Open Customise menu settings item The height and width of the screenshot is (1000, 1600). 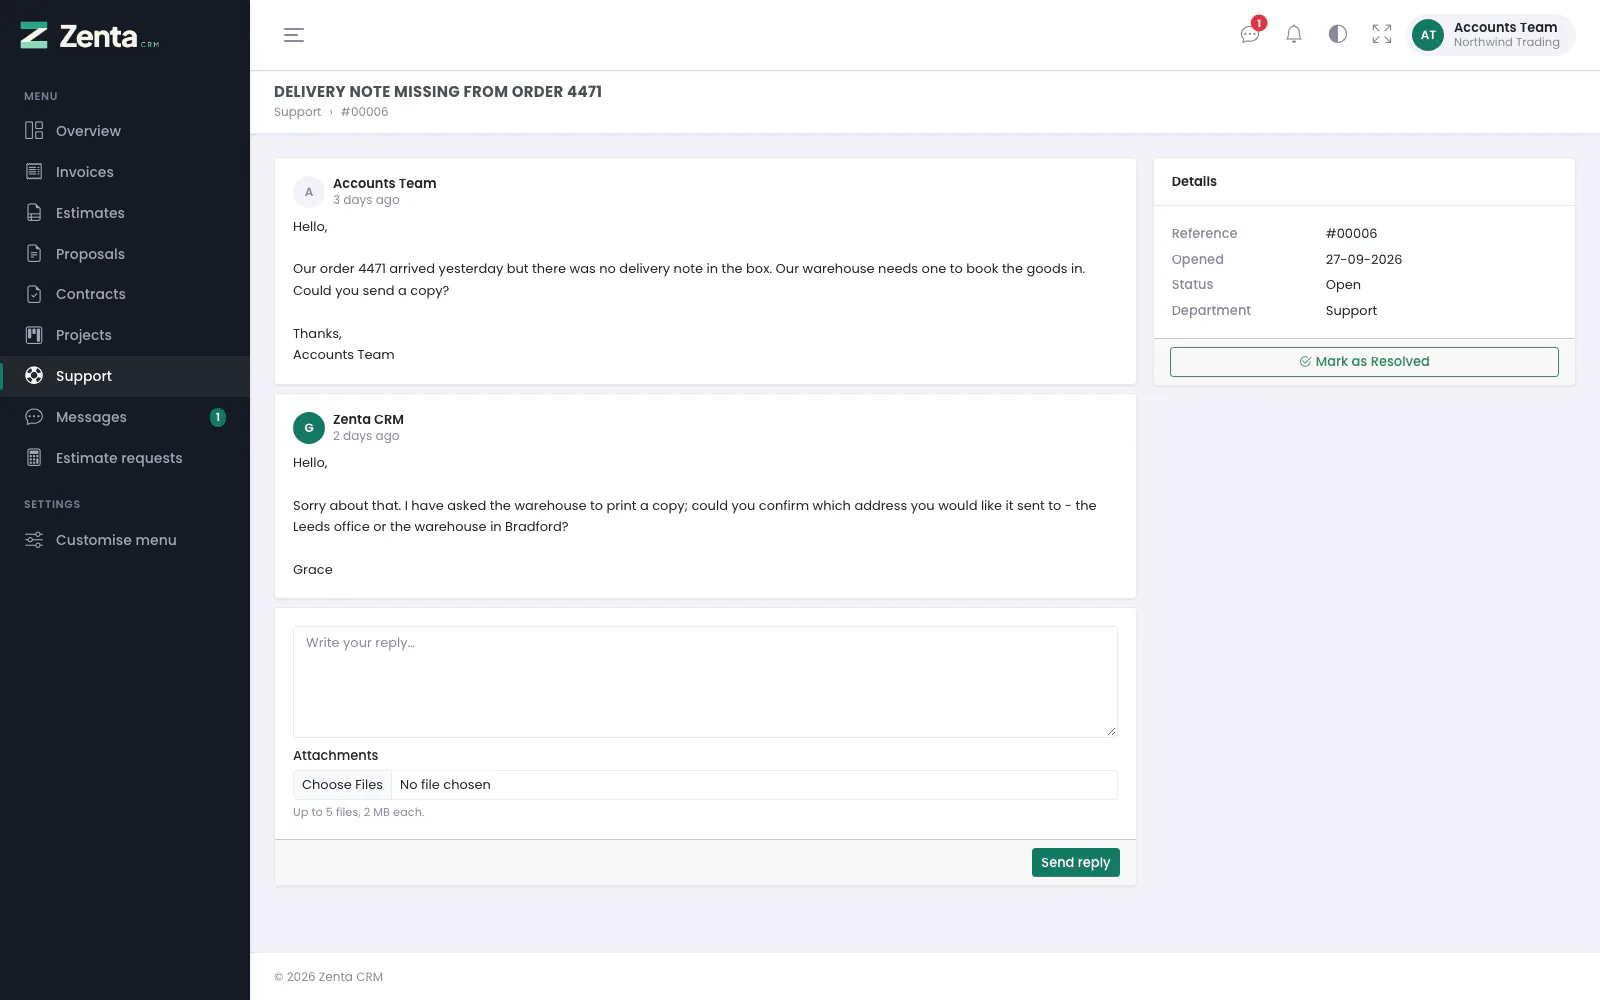[x=125, y=540]
